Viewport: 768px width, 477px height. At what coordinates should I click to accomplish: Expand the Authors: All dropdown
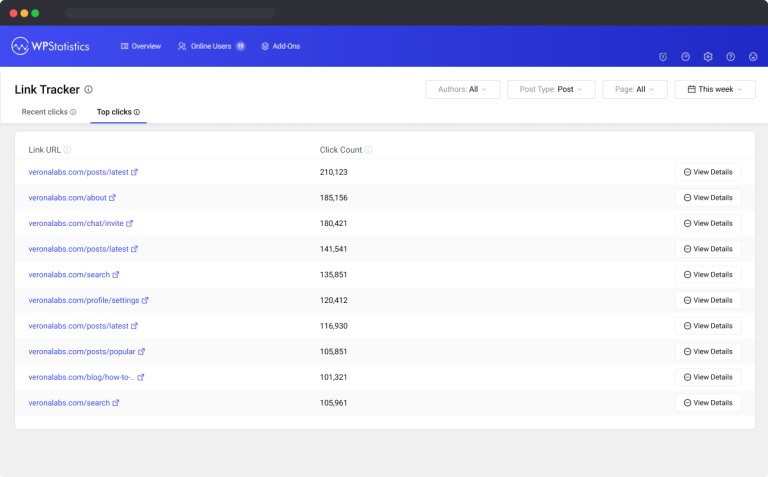click(x=462, y=89)
